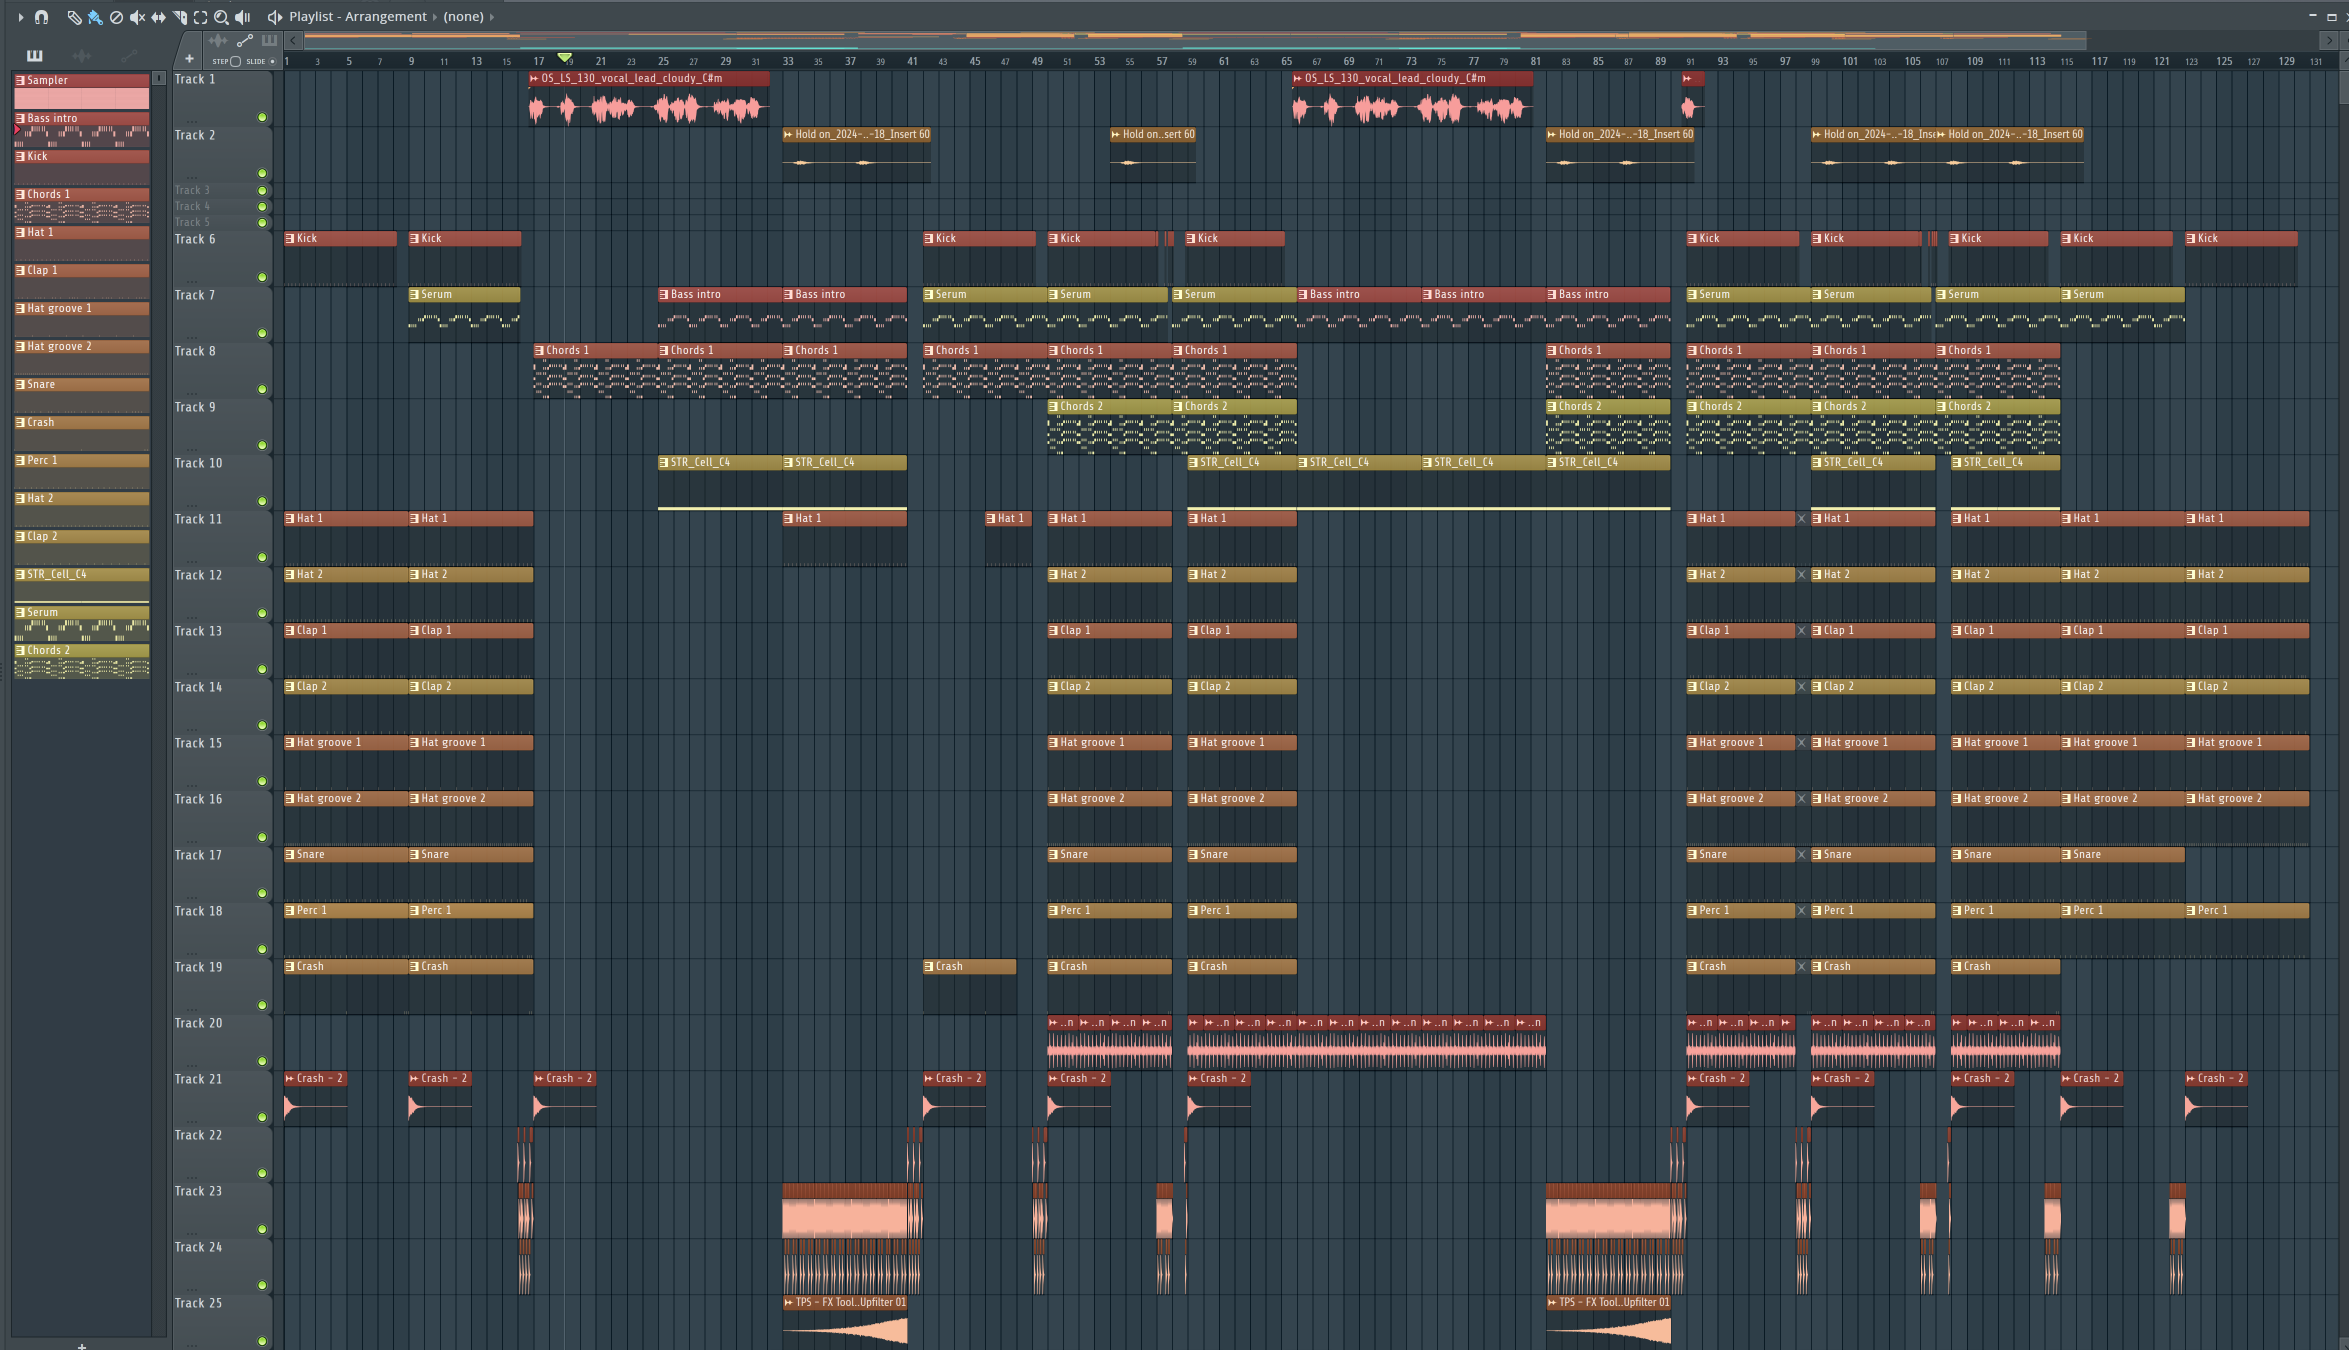The height and width of the screenshot is (1350, 2349).
Task: Focus audio clips using header waveform icon
Action: tap(218, 41)
